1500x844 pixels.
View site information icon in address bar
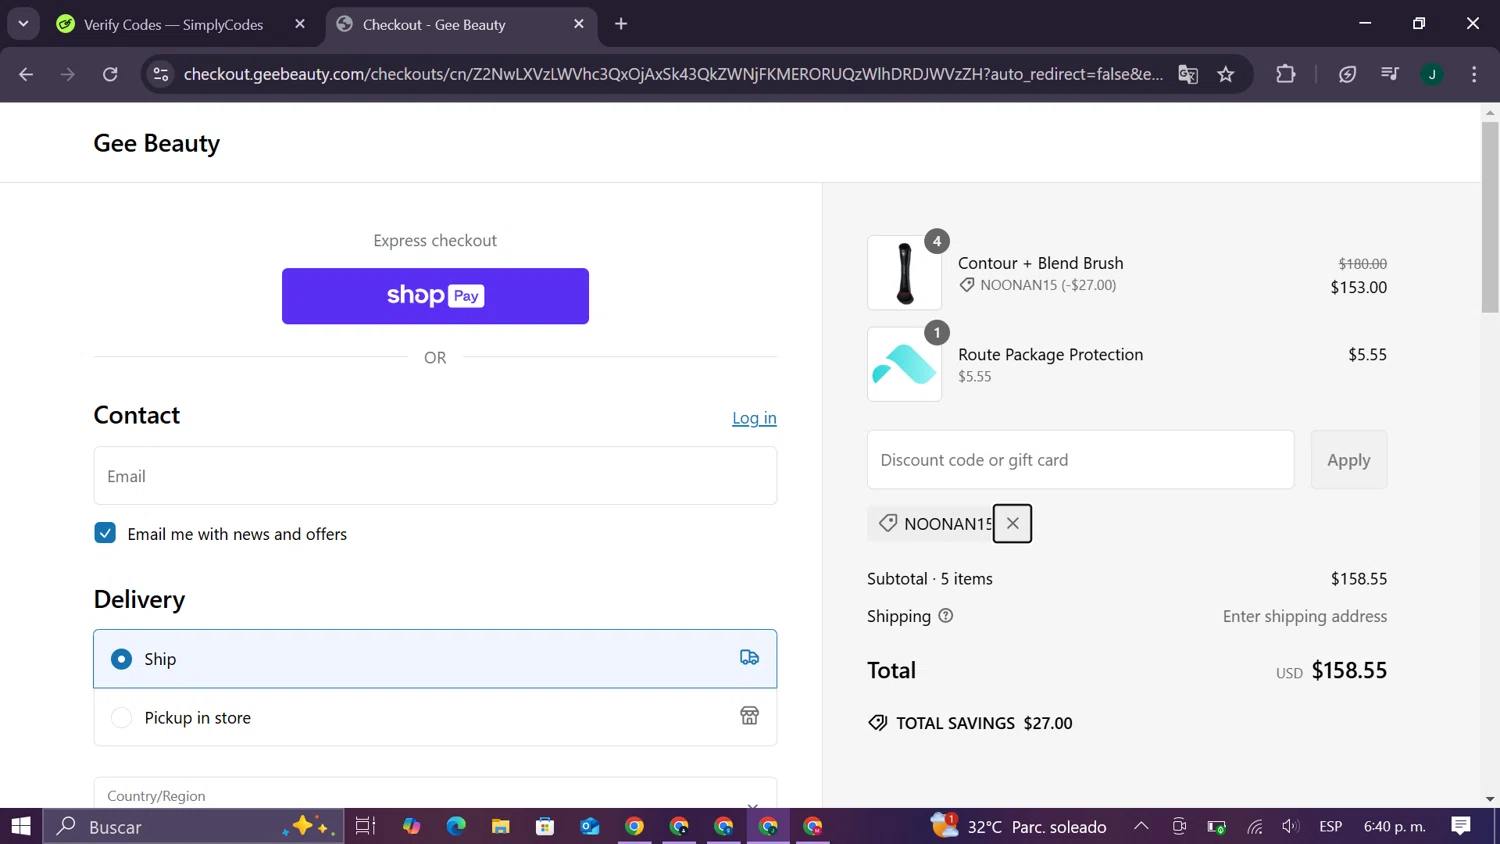(160, 74)
